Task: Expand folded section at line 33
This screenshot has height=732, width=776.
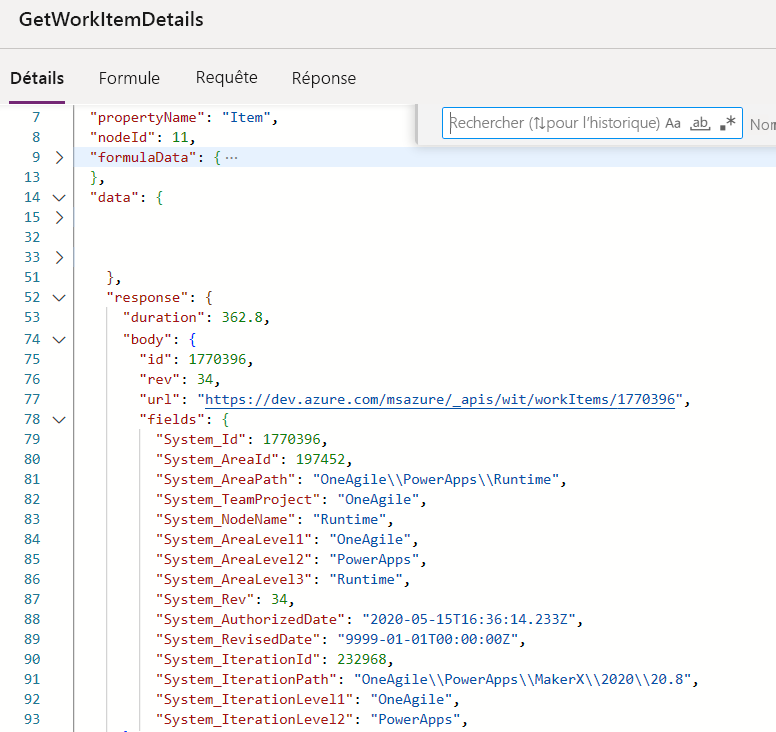Action: tap(59, 257)
